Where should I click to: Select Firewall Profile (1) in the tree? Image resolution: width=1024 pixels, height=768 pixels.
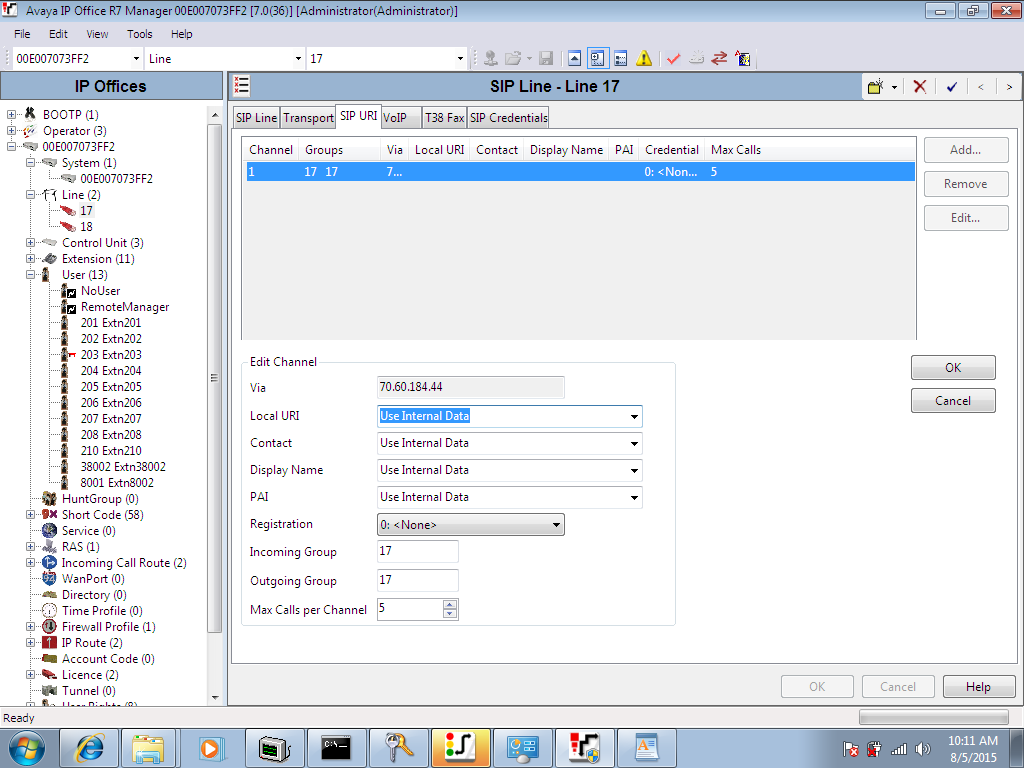(x=108, y=627)
